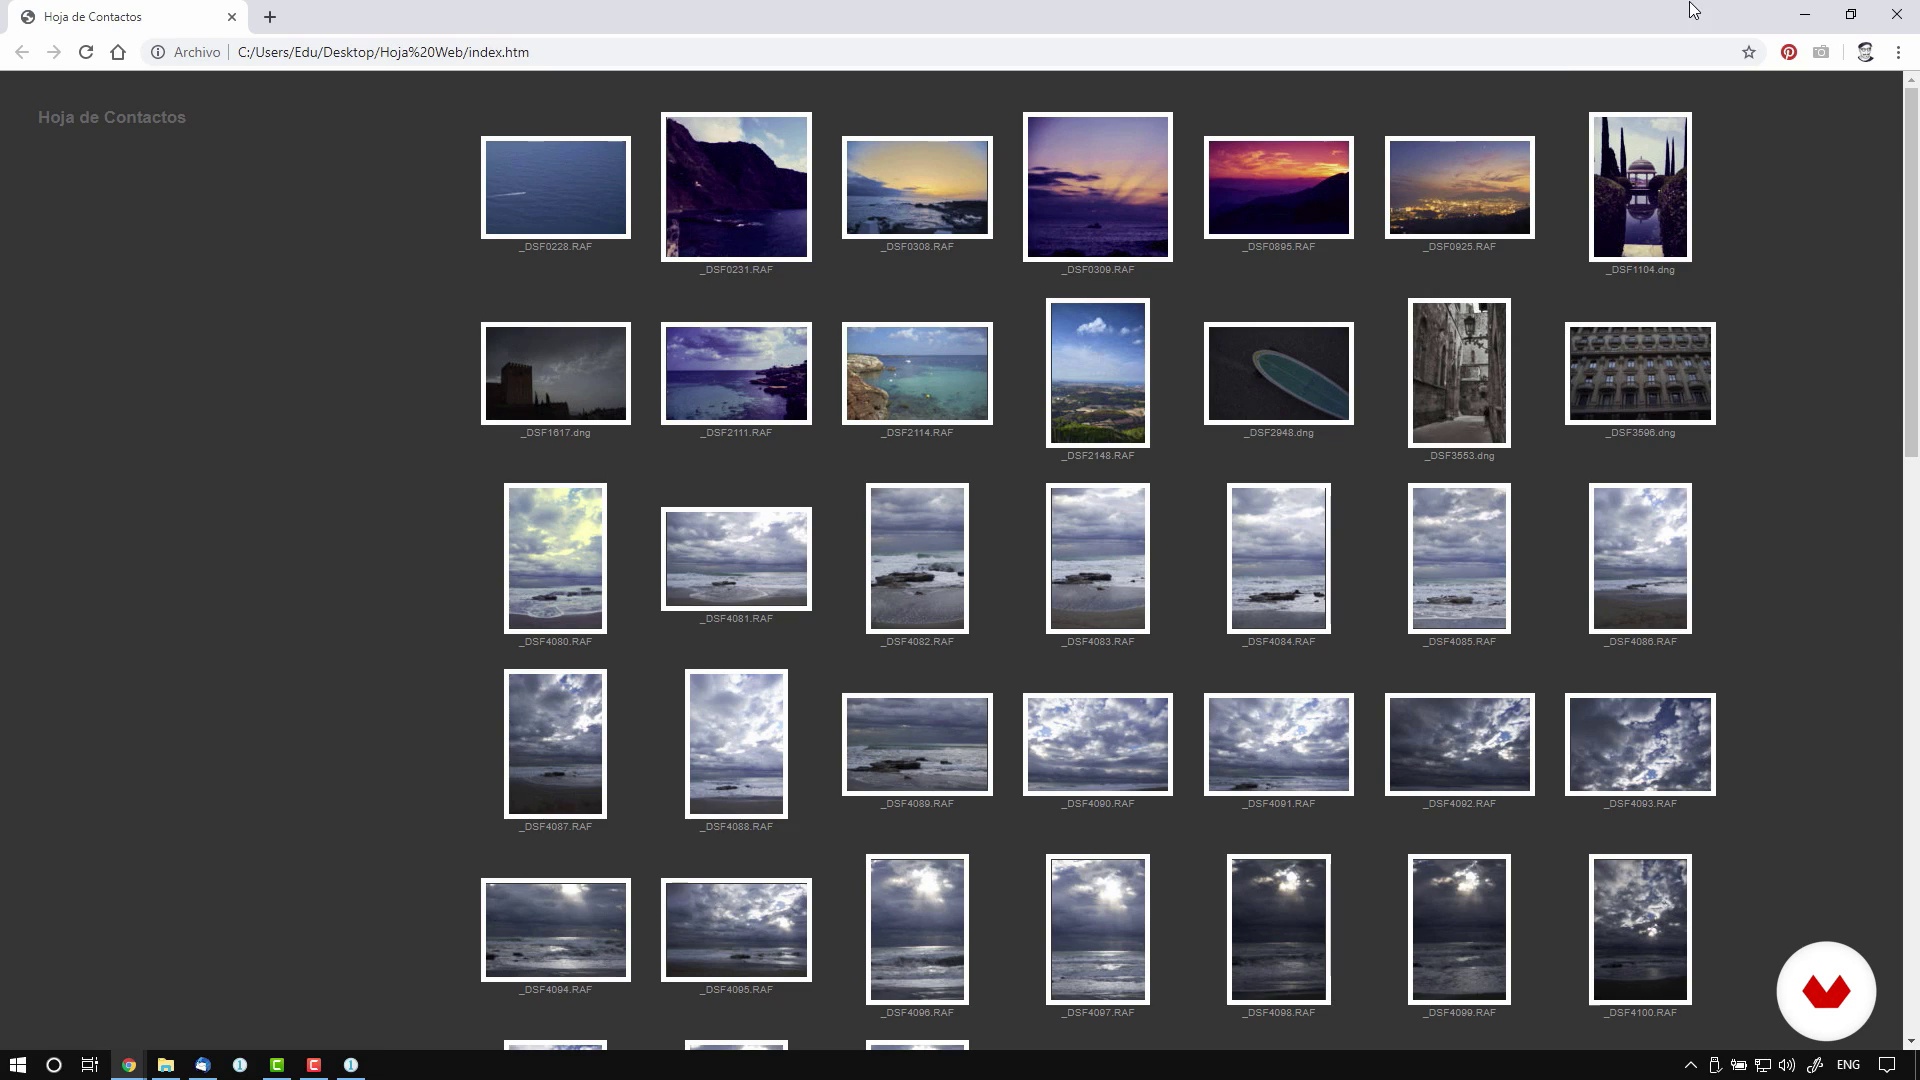The image size is (1920, 1080).
Task: Open thumbnail _DSF3596.dng building facade
Action: click(x=1640, y=373)
